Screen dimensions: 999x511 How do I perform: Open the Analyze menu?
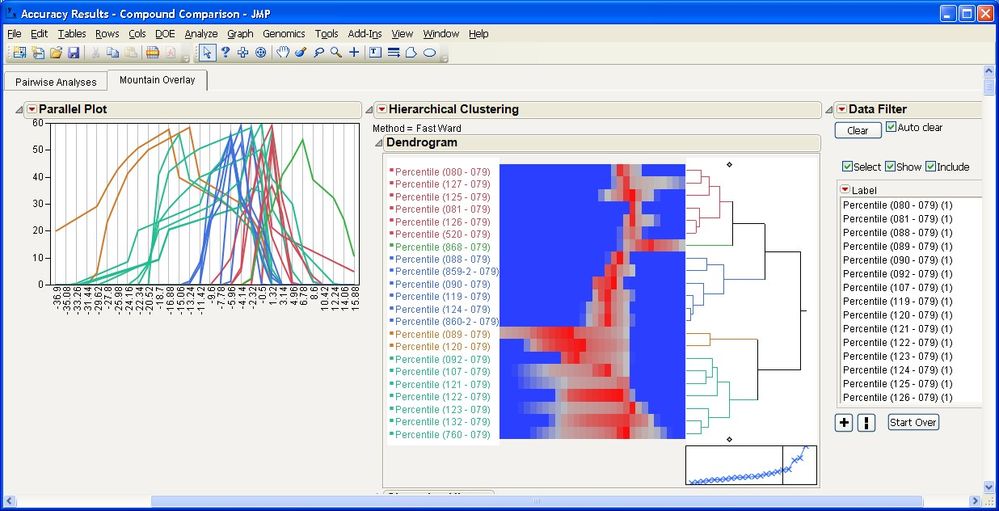201,34
